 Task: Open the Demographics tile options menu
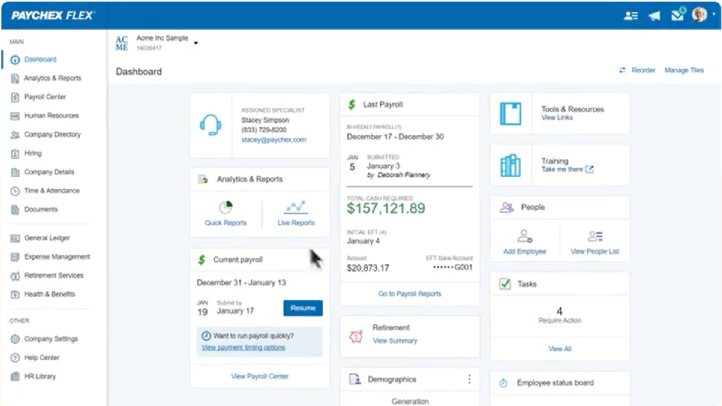[469, 379]
